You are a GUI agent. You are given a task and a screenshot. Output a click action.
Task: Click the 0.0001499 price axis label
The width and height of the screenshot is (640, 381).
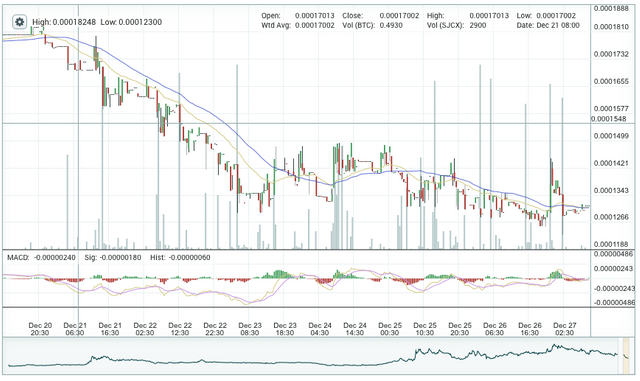pos(611,136)
